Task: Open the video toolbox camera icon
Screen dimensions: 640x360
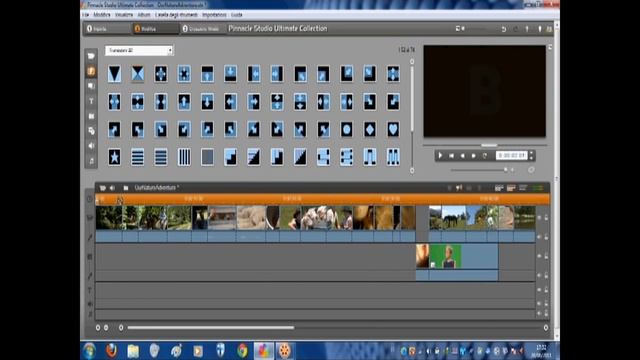Action: [x=102, y=188]
